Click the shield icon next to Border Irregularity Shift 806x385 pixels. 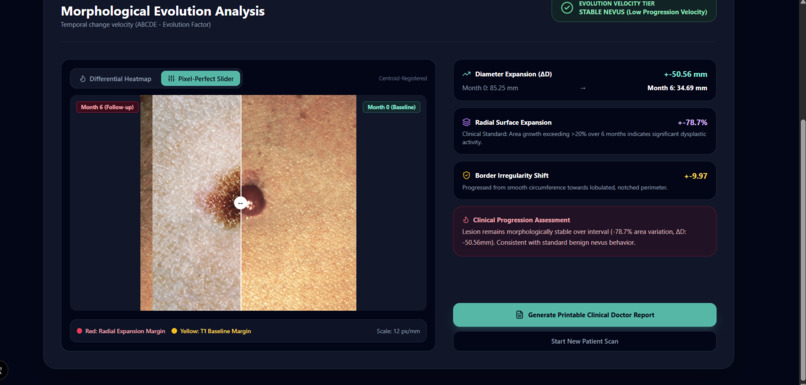466,175
